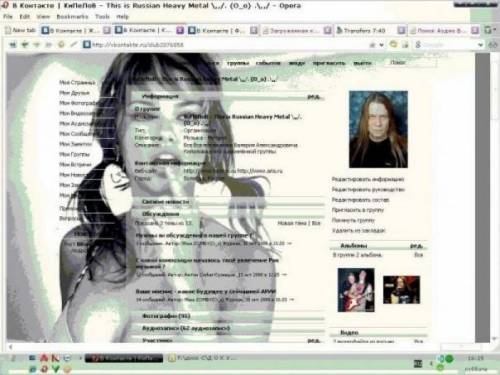Close the Transfers 7:40 tab
The image size is (500, 375).
401,31
